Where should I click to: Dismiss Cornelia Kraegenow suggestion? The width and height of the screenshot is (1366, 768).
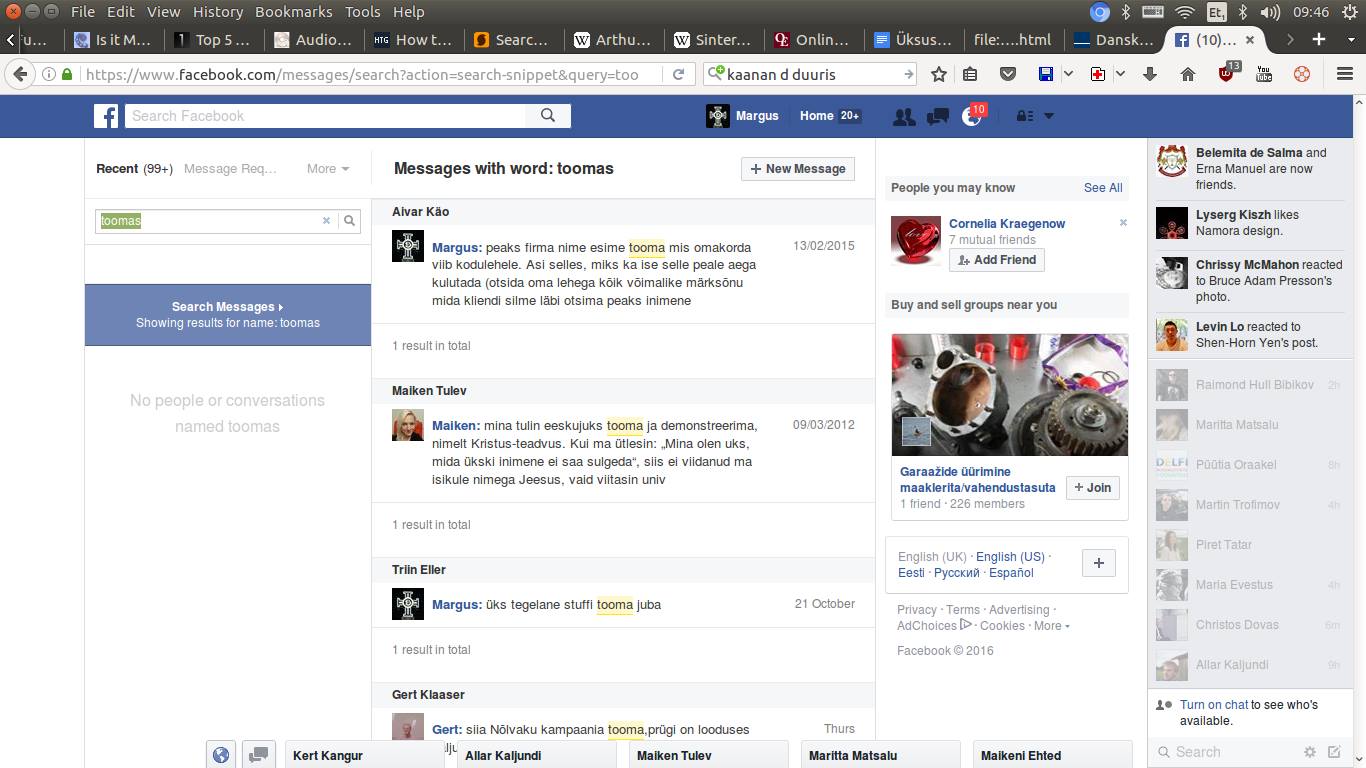(x=1123, y=223)
